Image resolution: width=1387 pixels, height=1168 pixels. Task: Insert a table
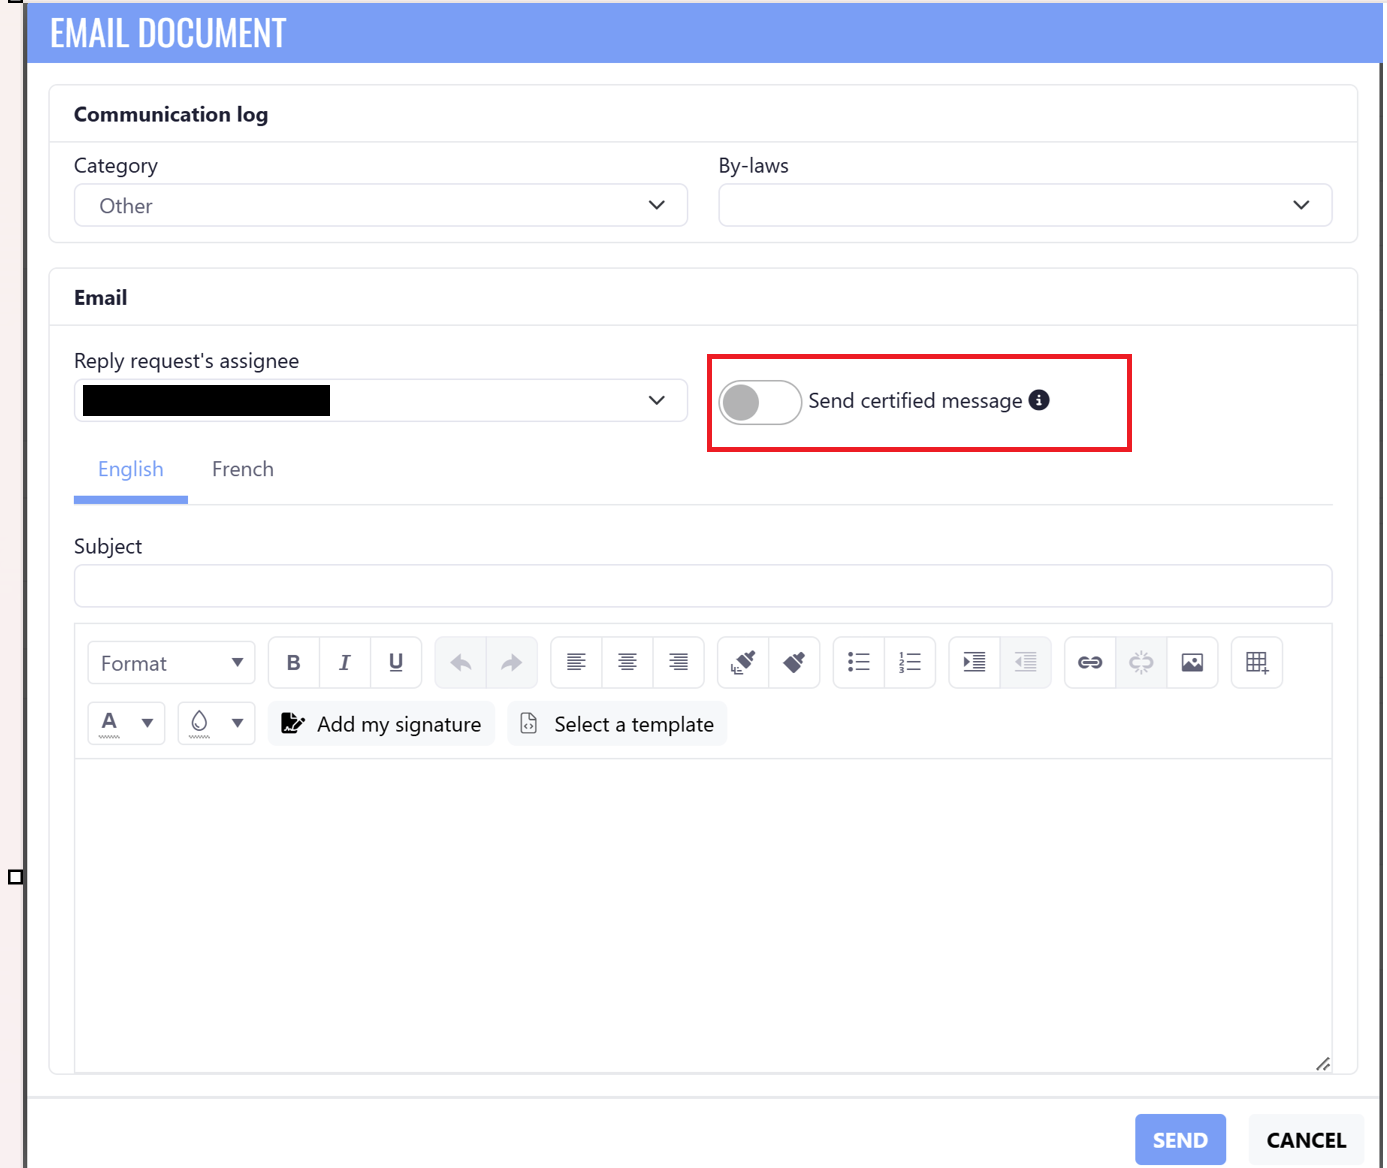click(1257, 662)
